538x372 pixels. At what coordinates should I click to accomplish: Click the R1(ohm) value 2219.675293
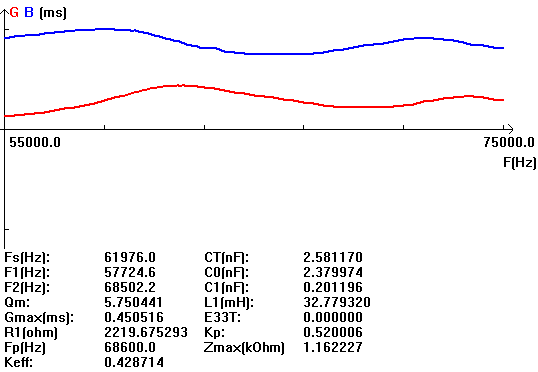coord(146,332)
